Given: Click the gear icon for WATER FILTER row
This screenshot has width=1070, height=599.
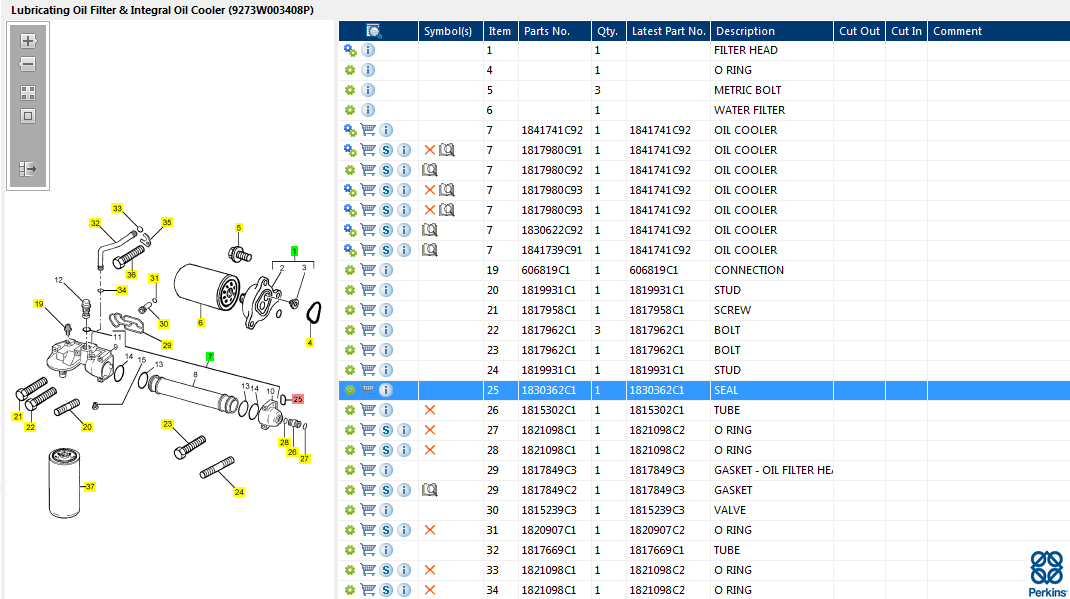Looking at the screenshot, I should pyautogui.click(x=350, y=110).
